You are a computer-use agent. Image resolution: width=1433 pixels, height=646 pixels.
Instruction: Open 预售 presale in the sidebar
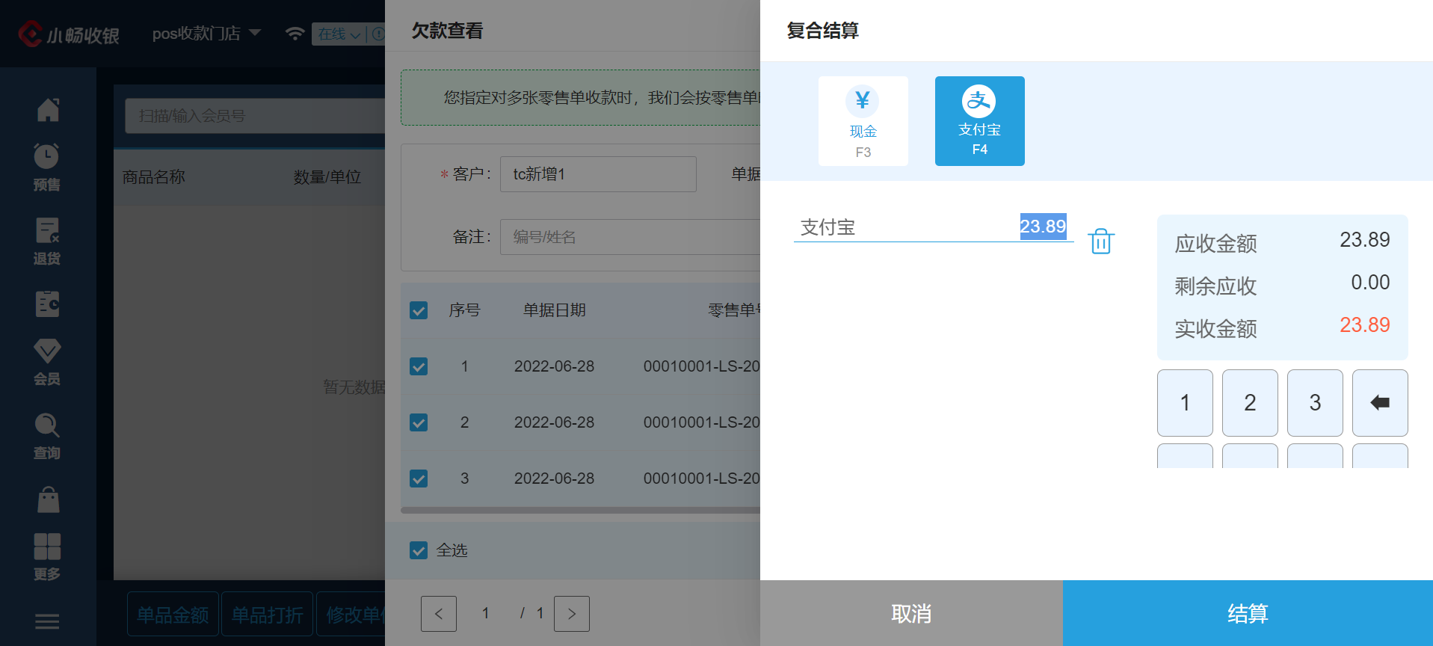point(47,167)
